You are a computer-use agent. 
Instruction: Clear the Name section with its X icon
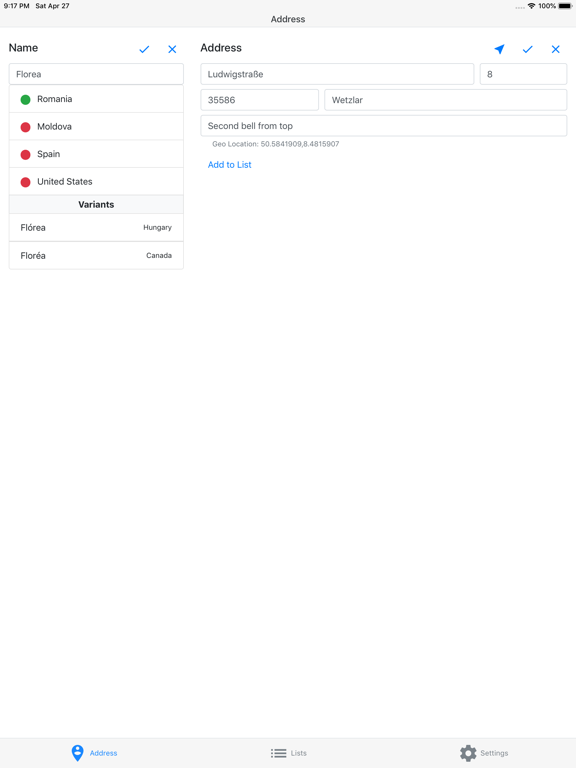172,49
